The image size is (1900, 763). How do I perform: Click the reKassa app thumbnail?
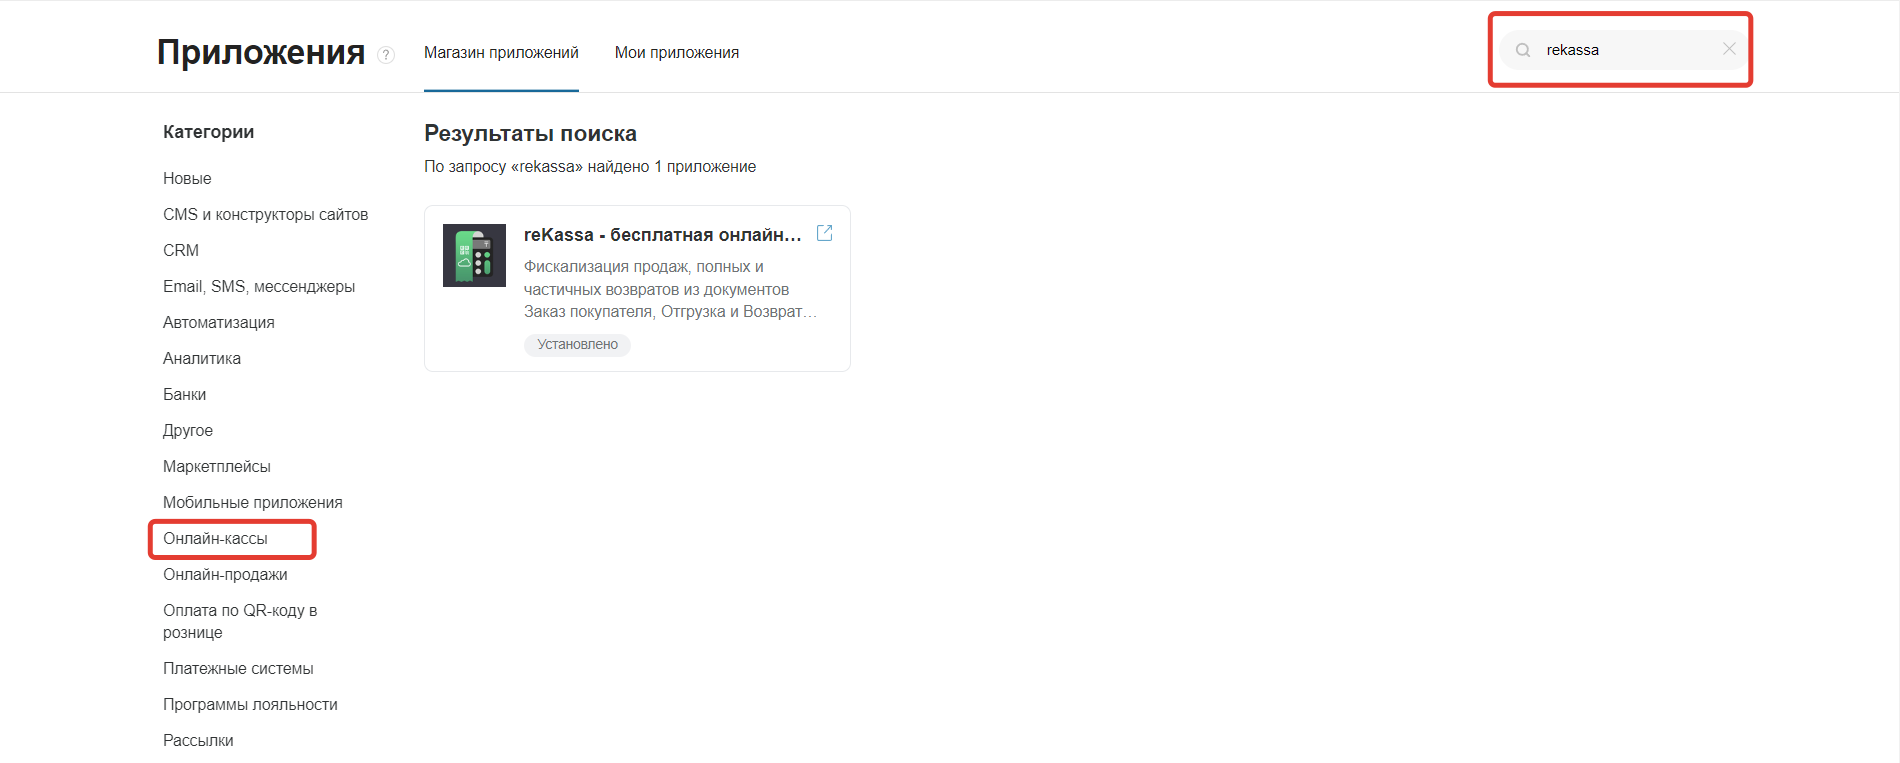[x=474, y=255]
